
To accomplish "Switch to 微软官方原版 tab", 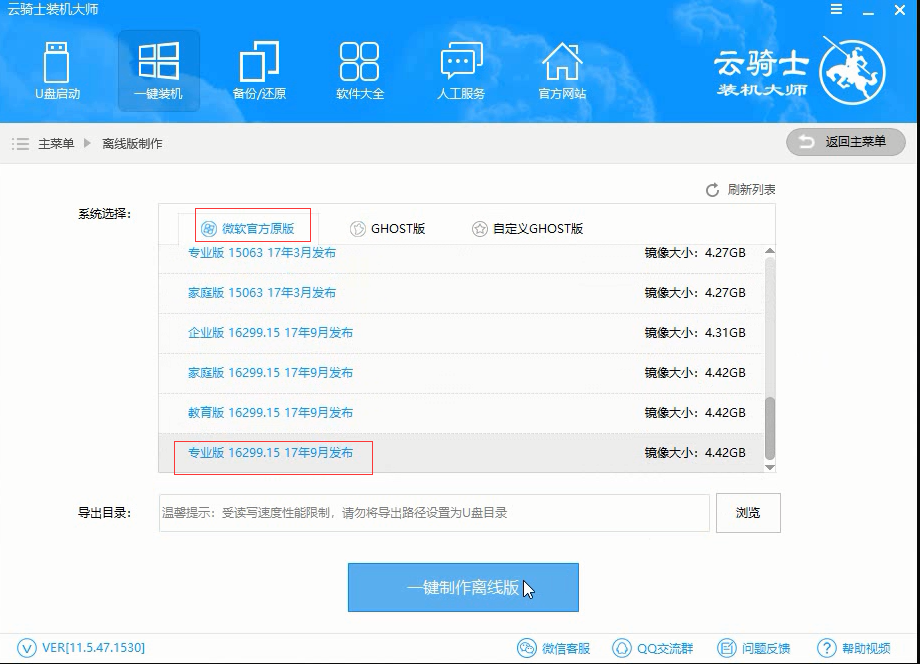I will click(248, 229).
